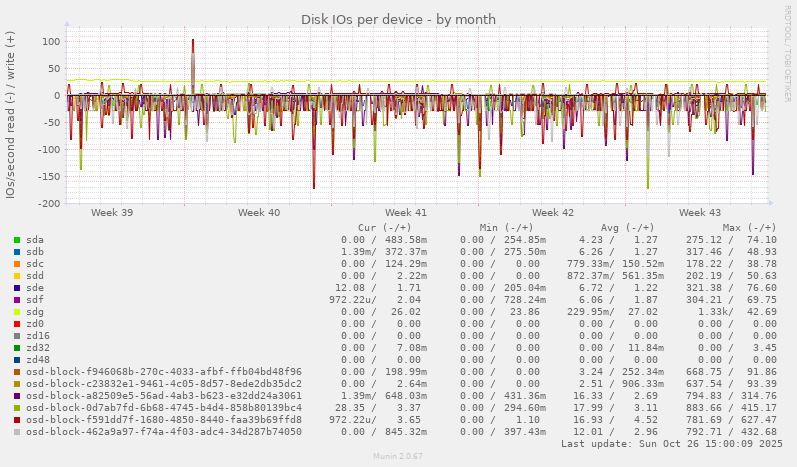797x467 pixels.
Task: Click the sdb legend color swatch
Action: [17, 252]
